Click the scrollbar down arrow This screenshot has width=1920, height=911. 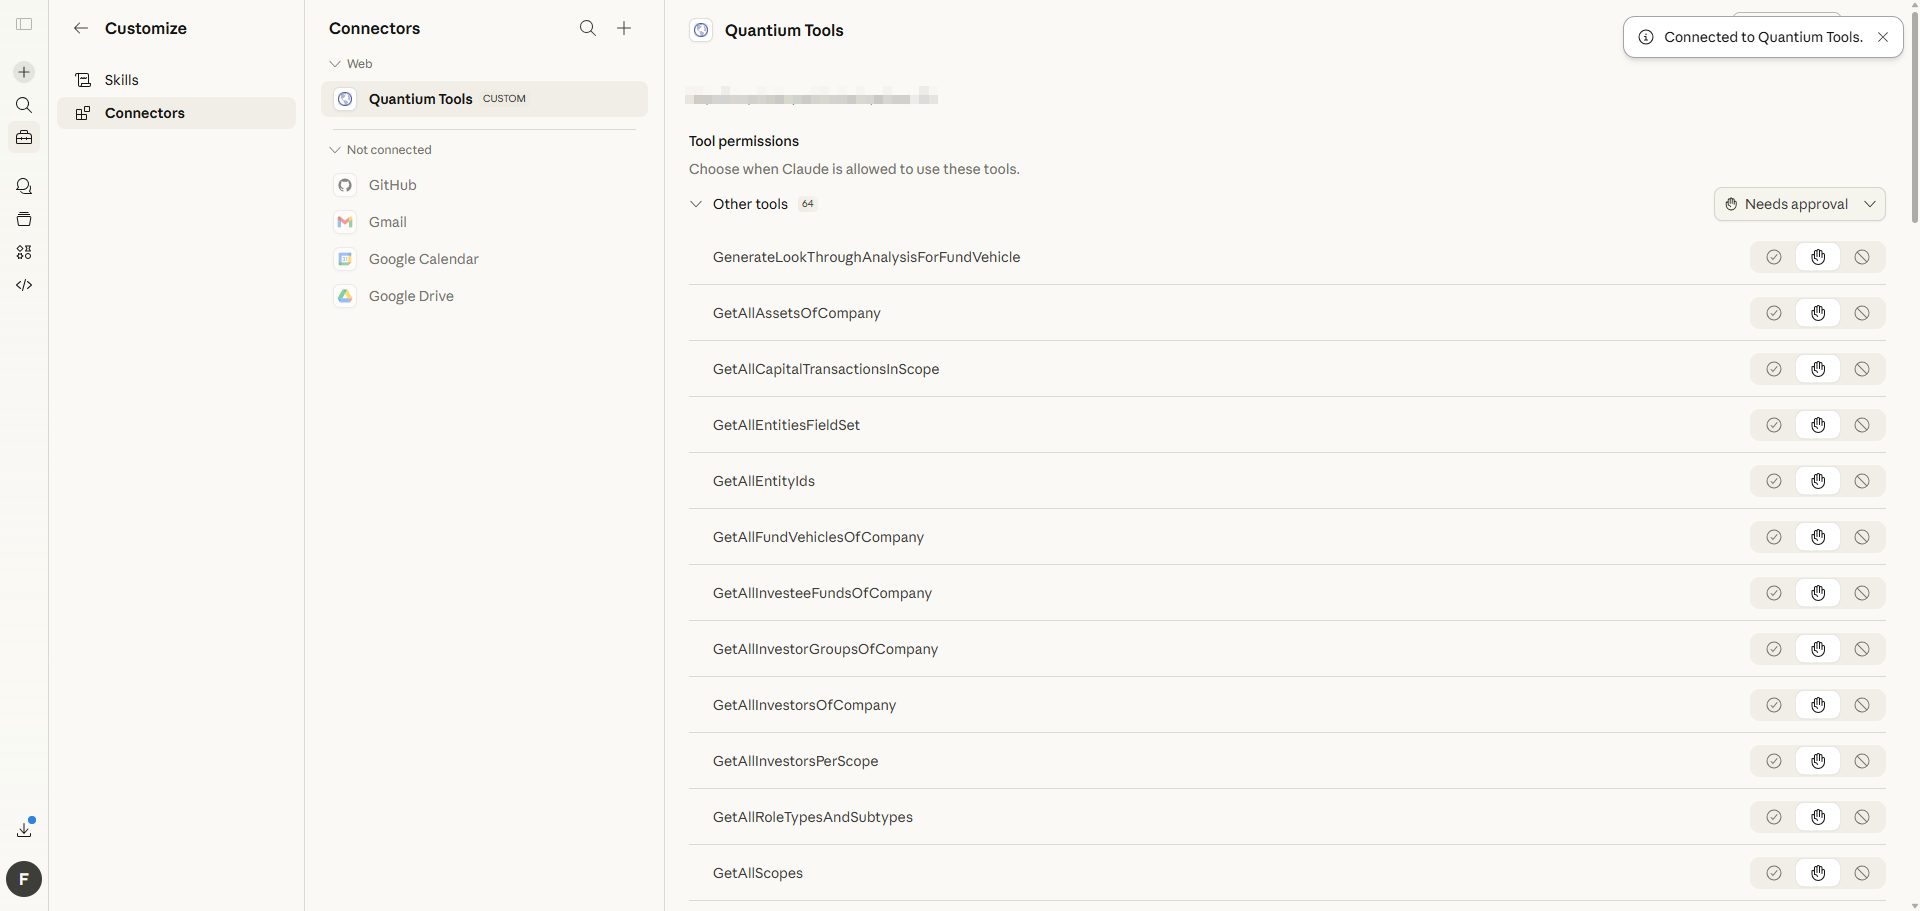pyautogui.click(x=1914, y=905)
